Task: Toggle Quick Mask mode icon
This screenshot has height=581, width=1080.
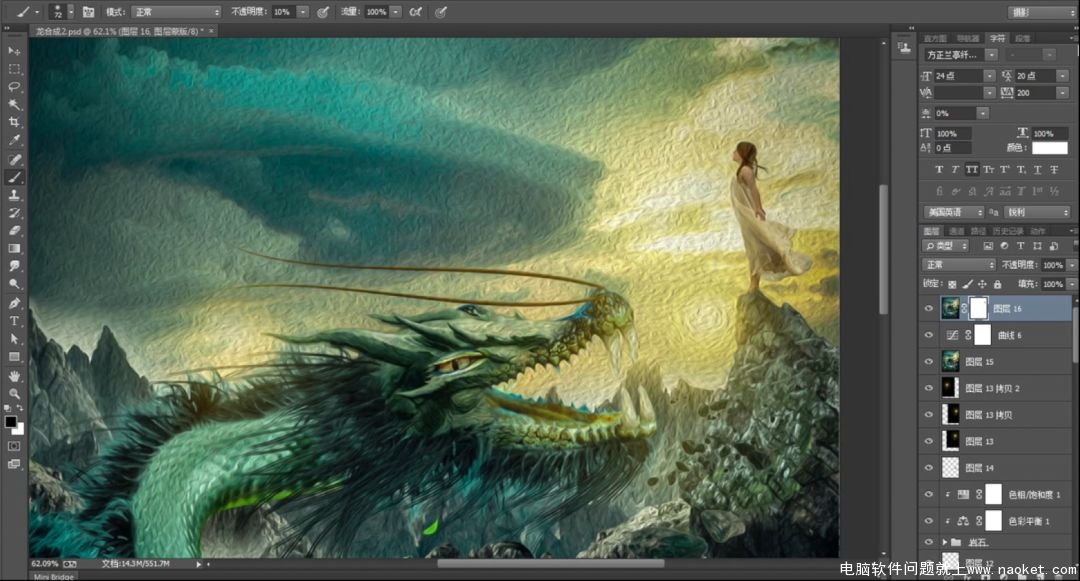Action: pos(14,446)
